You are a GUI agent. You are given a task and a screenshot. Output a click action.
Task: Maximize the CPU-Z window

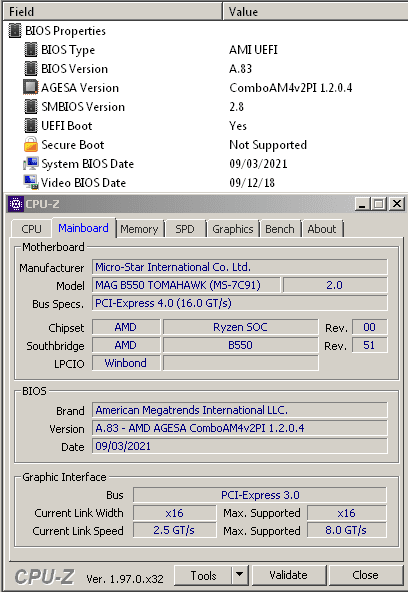379,204
